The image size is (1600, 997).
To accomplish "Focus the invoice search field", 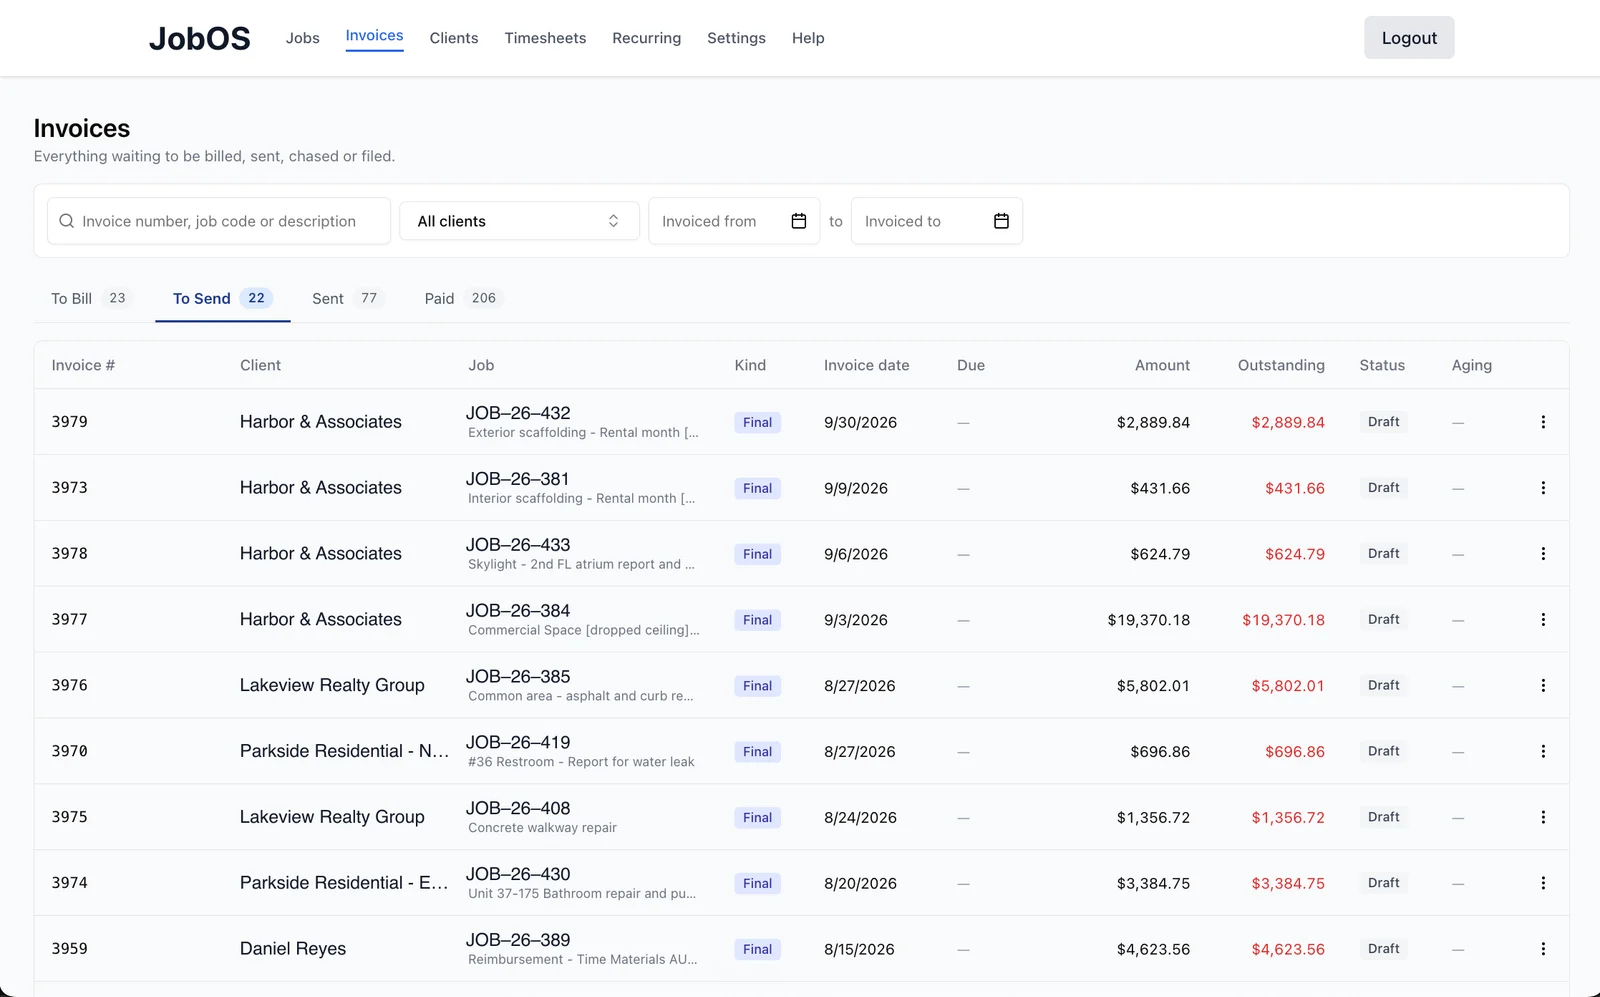I will 219,221.
